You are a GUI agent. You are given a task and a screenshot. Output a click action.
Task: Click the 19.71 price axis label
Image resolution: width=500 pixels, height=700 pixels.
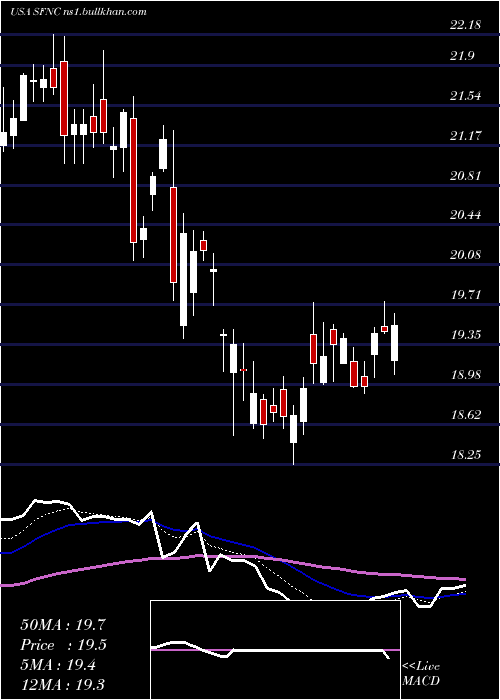pos(466,295)
